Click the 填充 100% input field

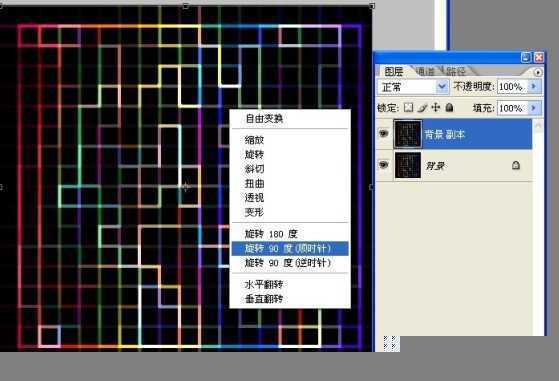[512, 108]
